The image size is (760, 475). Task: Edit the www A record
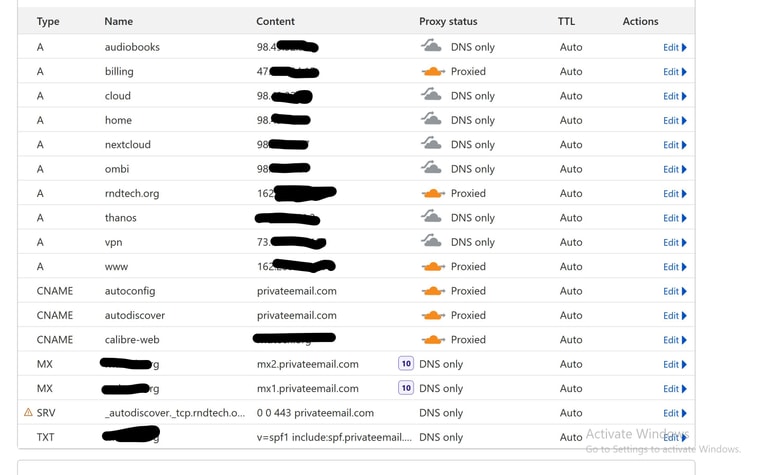[675, 267]
